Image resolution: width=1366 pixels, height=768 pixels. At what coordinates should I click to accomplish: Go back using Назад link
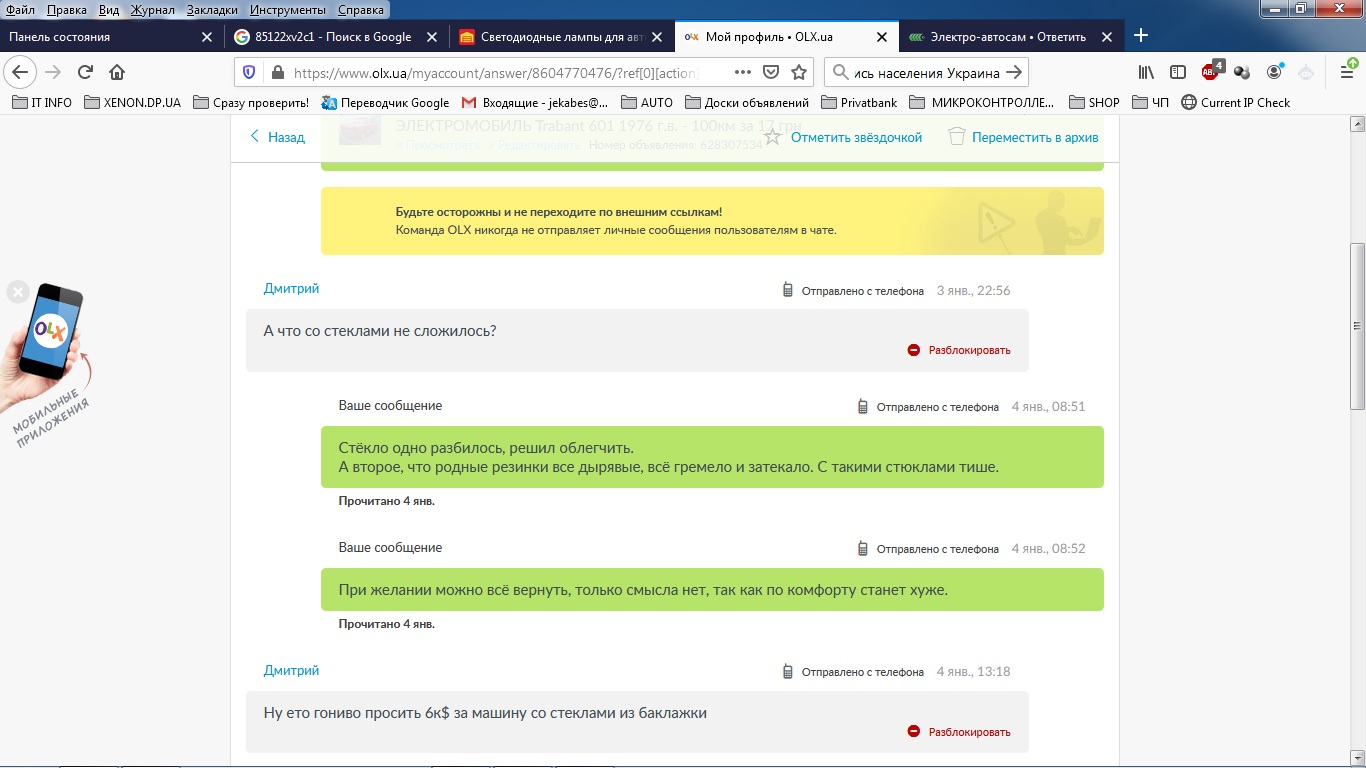(277, 137)
